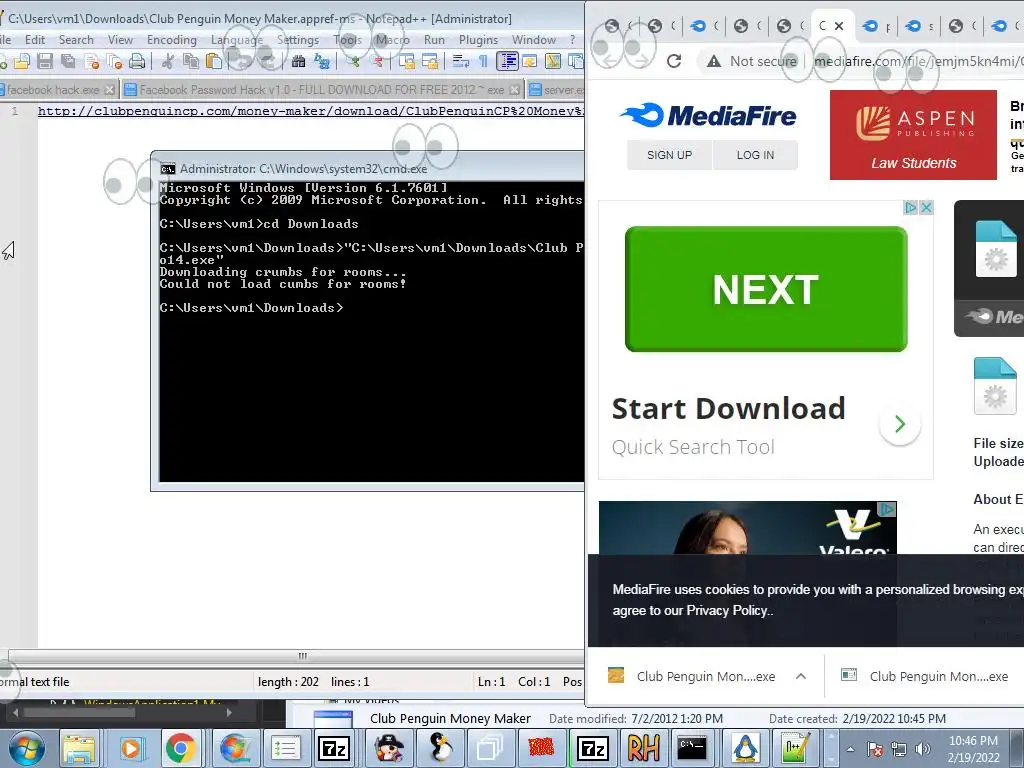Click the Cut scissors icon in Notepad++

[x=168, y=62]
